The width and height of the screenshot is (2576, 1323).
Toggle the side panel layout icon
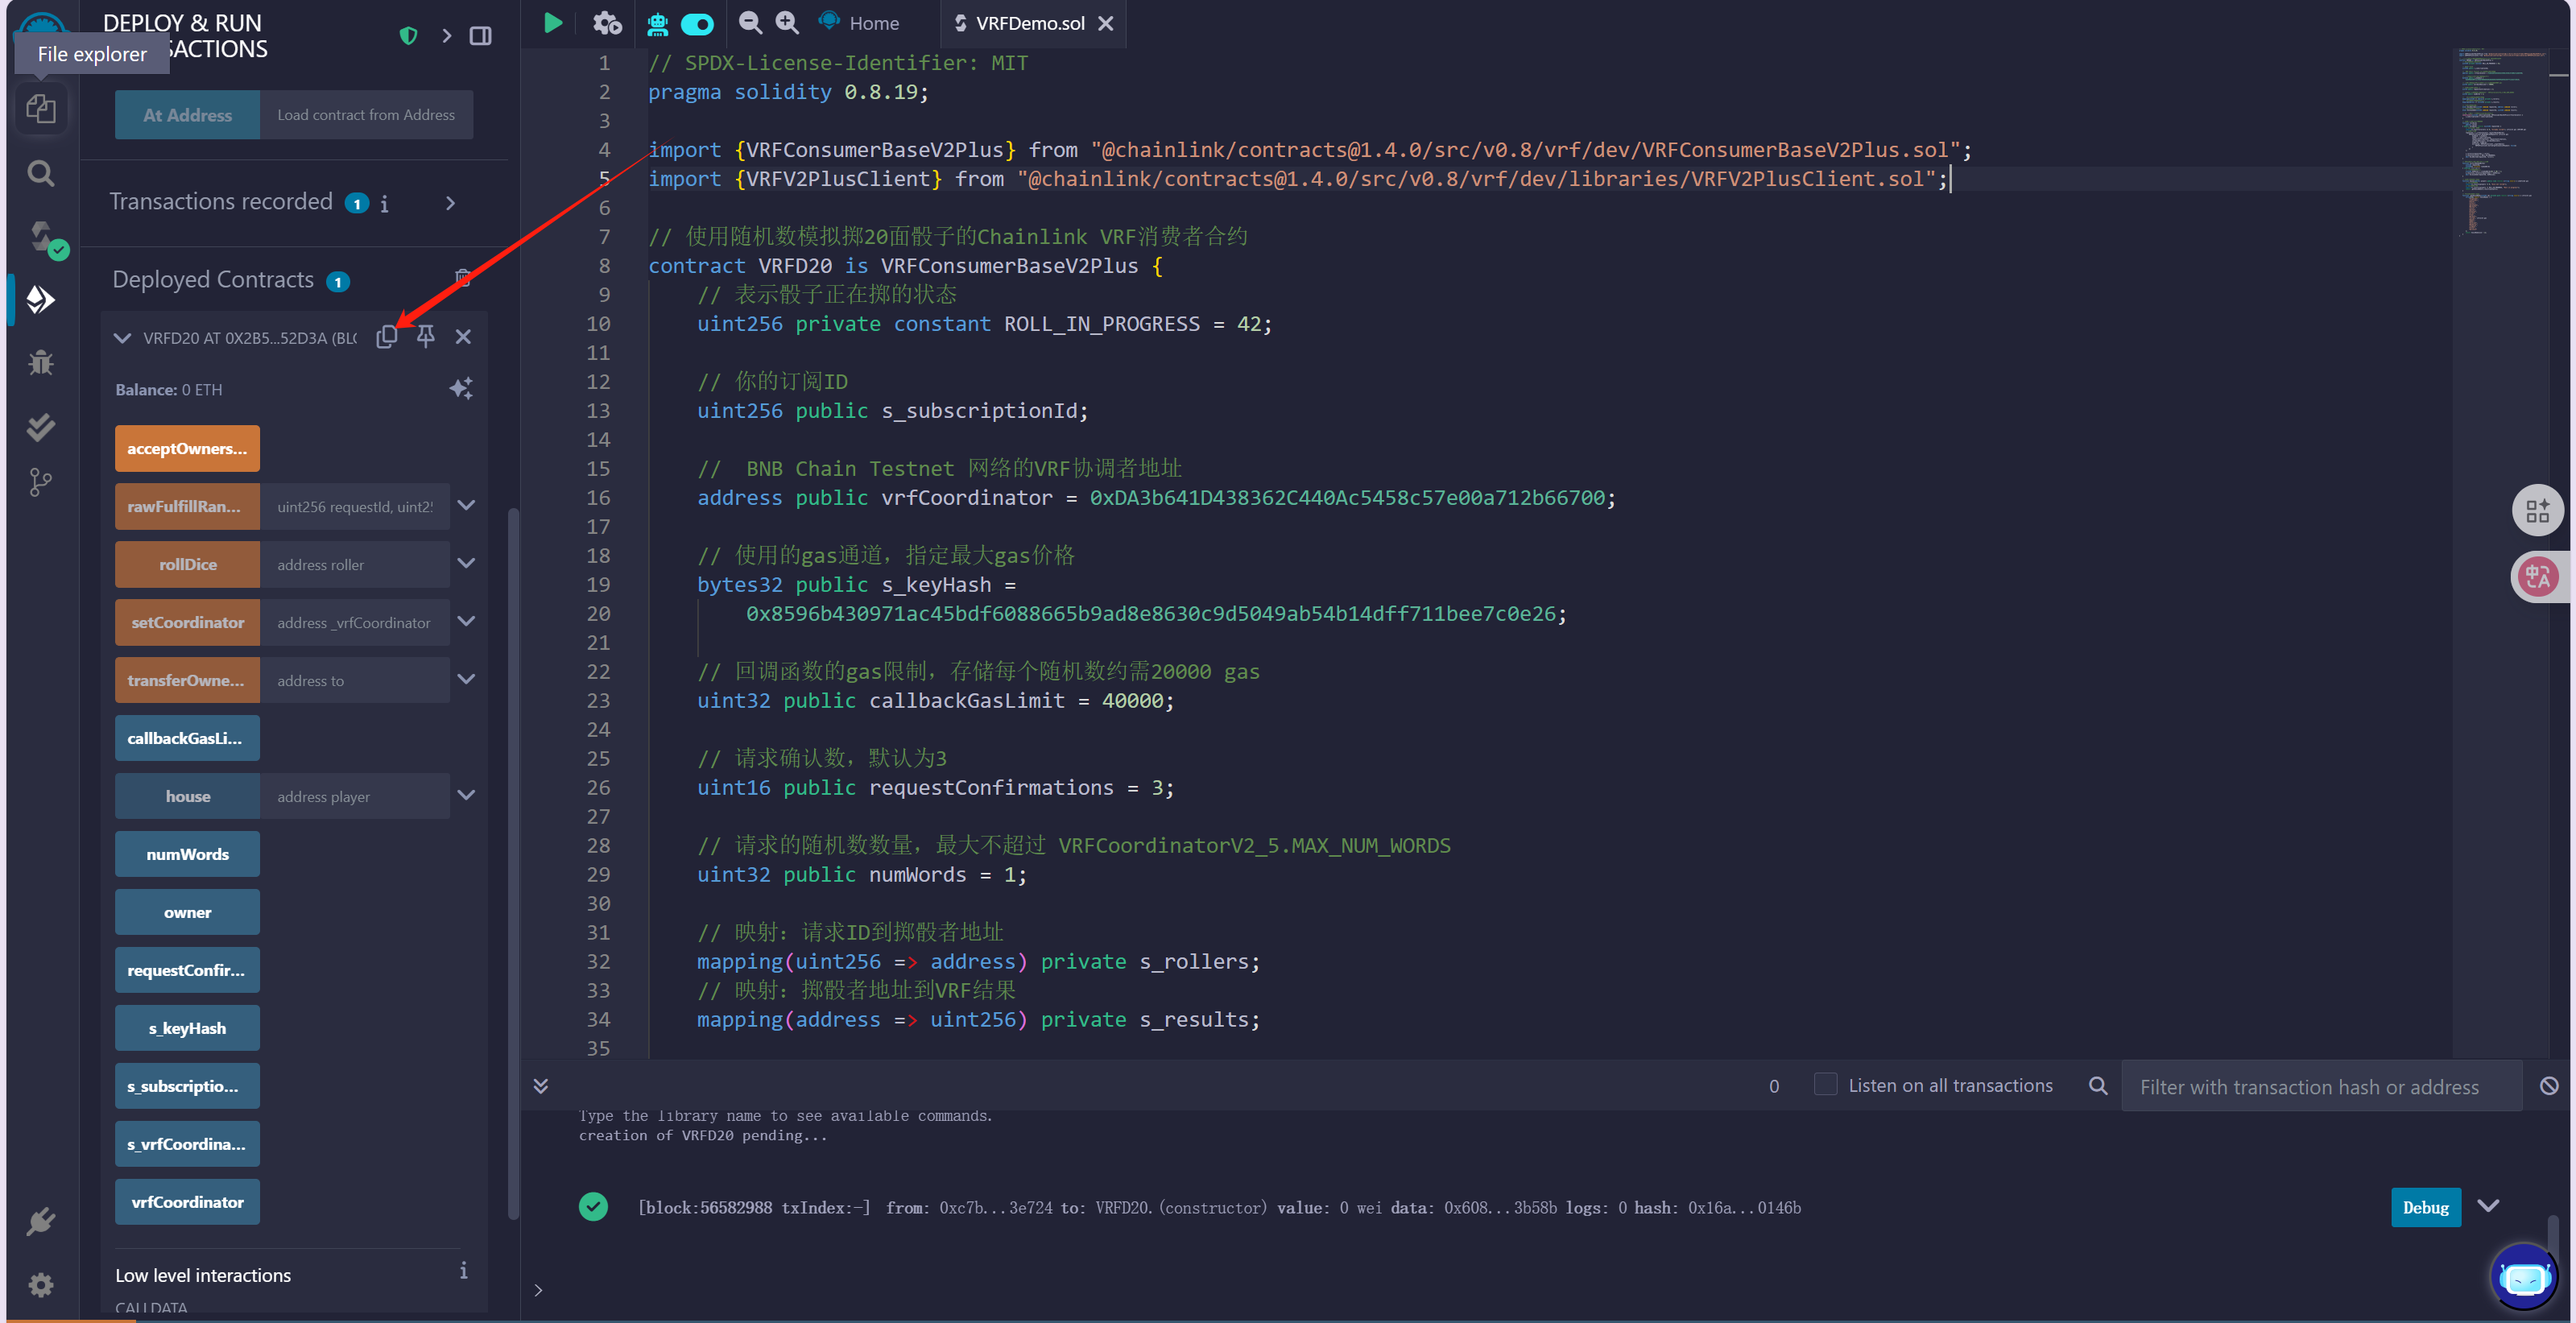point(480,36)
